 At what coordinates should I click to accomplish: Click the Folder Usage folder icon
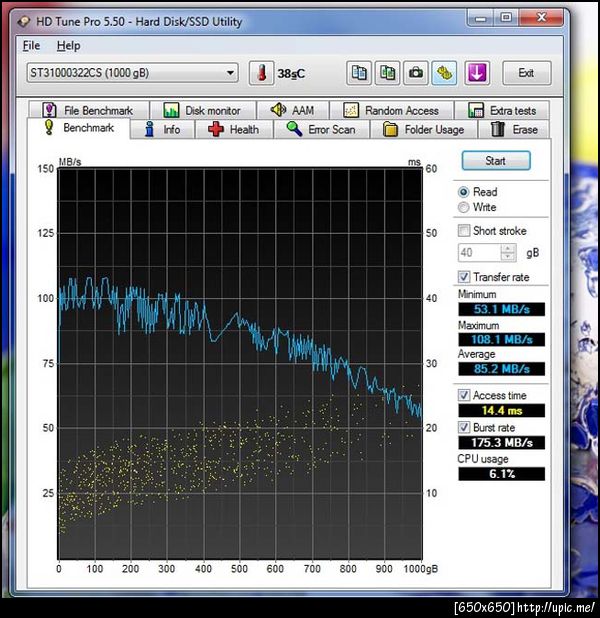pos(390,129)
